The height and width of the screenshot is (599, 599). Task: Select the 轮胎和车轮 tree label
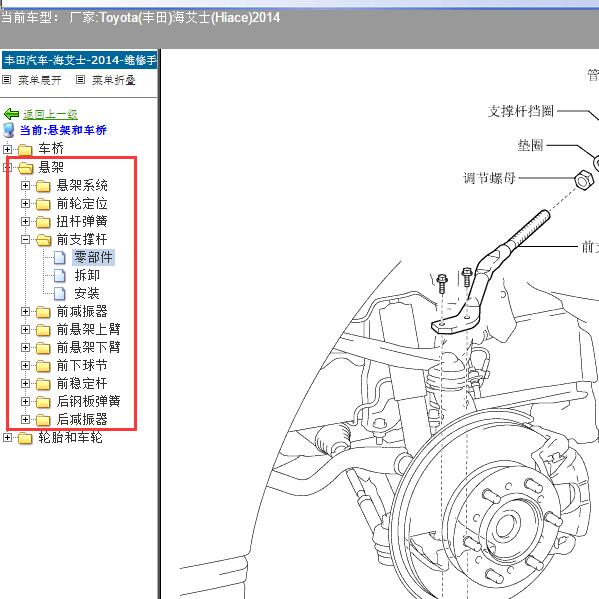tap(70, 437)
